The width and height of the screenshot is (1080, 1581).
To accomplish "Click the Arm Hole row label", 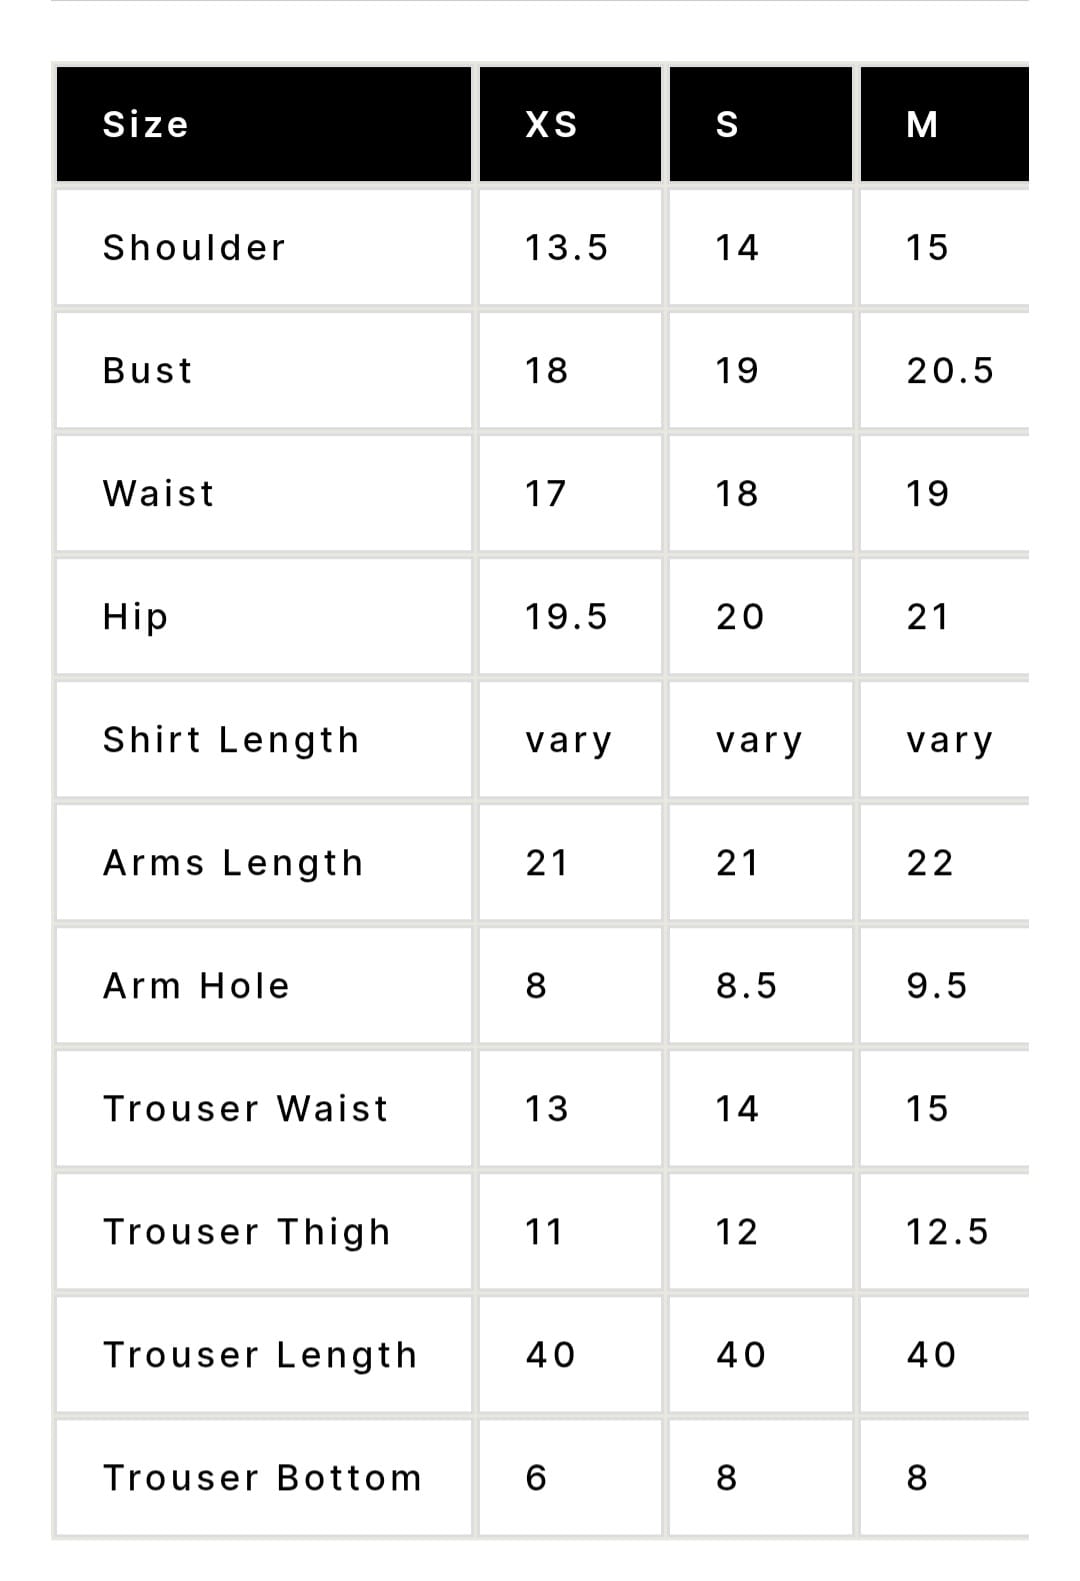I will coord(197,986).
